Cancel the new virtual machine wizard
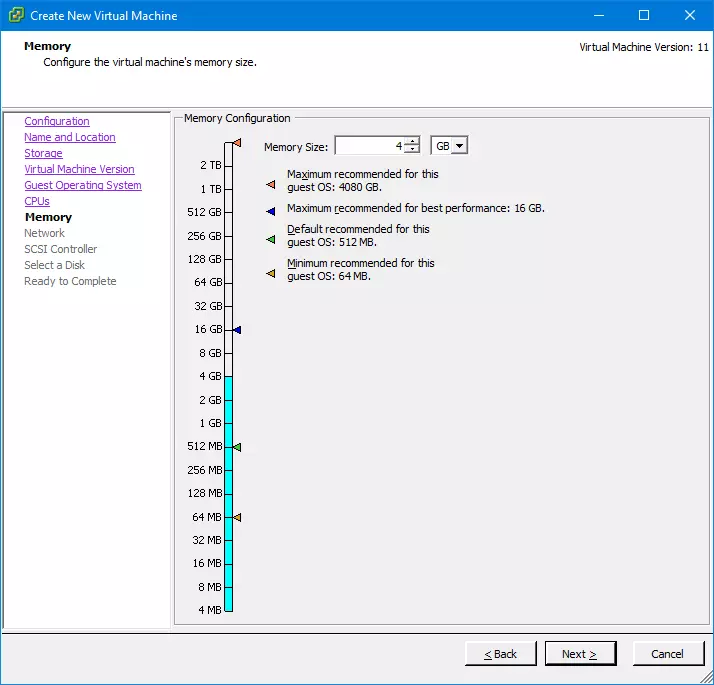This screenshot has height=685, width=714. pos(668,654)
